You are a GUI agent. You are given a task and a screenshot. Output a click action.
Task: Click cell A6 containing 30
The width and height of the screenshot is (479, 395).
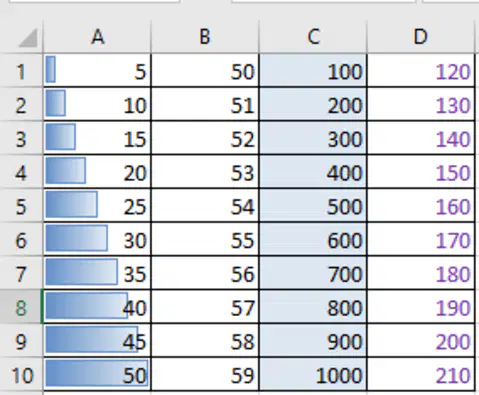(x=97, y=239)
